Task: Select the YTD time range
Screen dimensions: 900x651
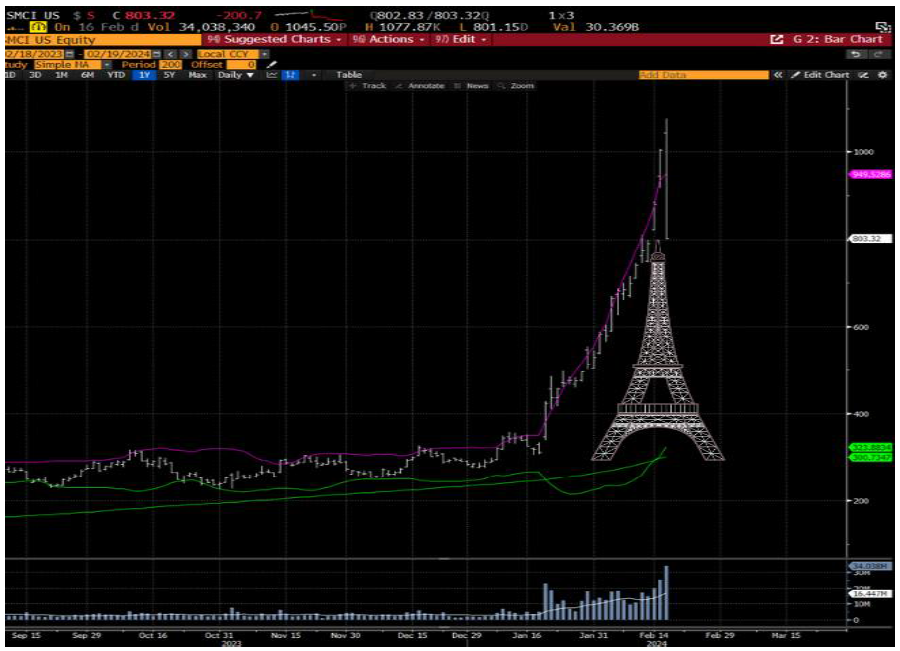Action: (116, 75)
